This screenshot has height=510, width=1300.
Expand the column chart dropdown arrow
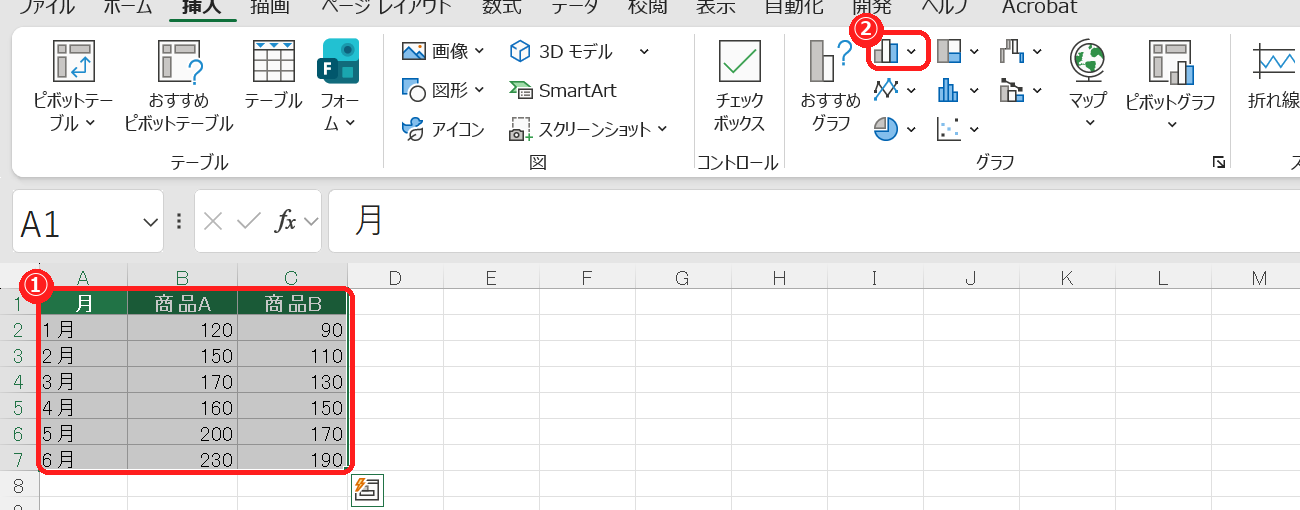point(911,51)
